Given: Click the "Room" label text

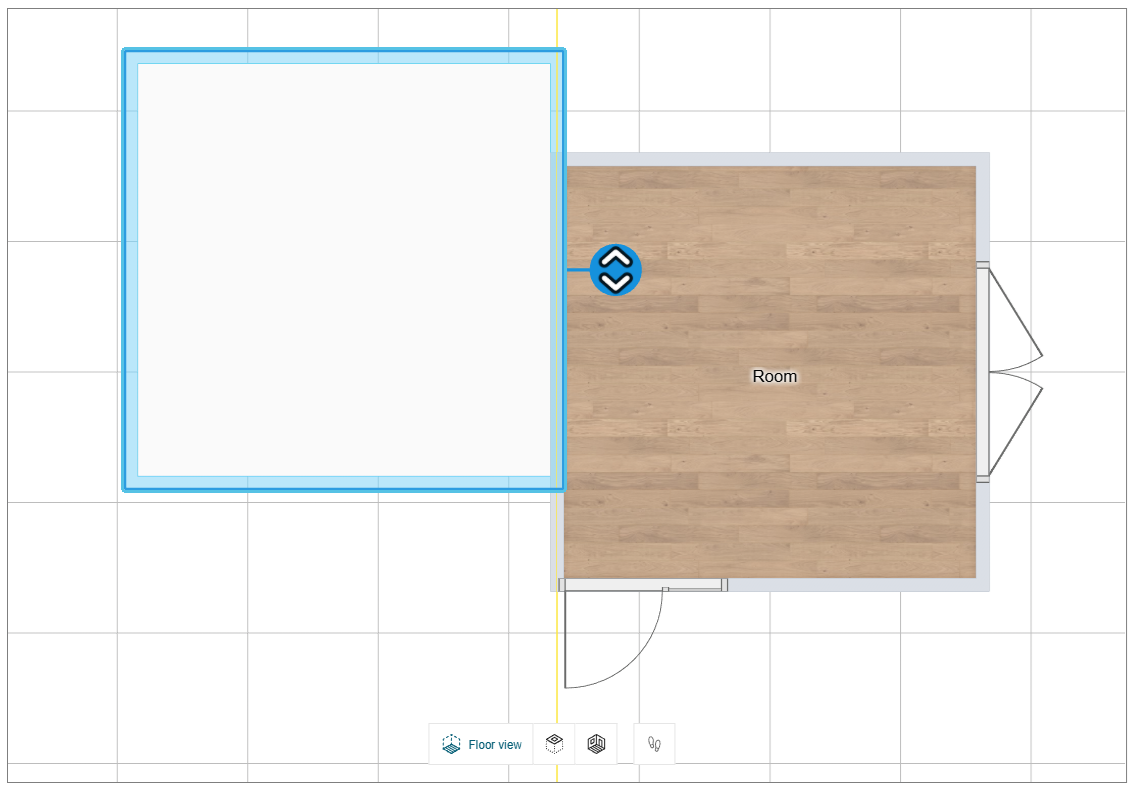Looking at the screenshot, I should pos(775,376).
